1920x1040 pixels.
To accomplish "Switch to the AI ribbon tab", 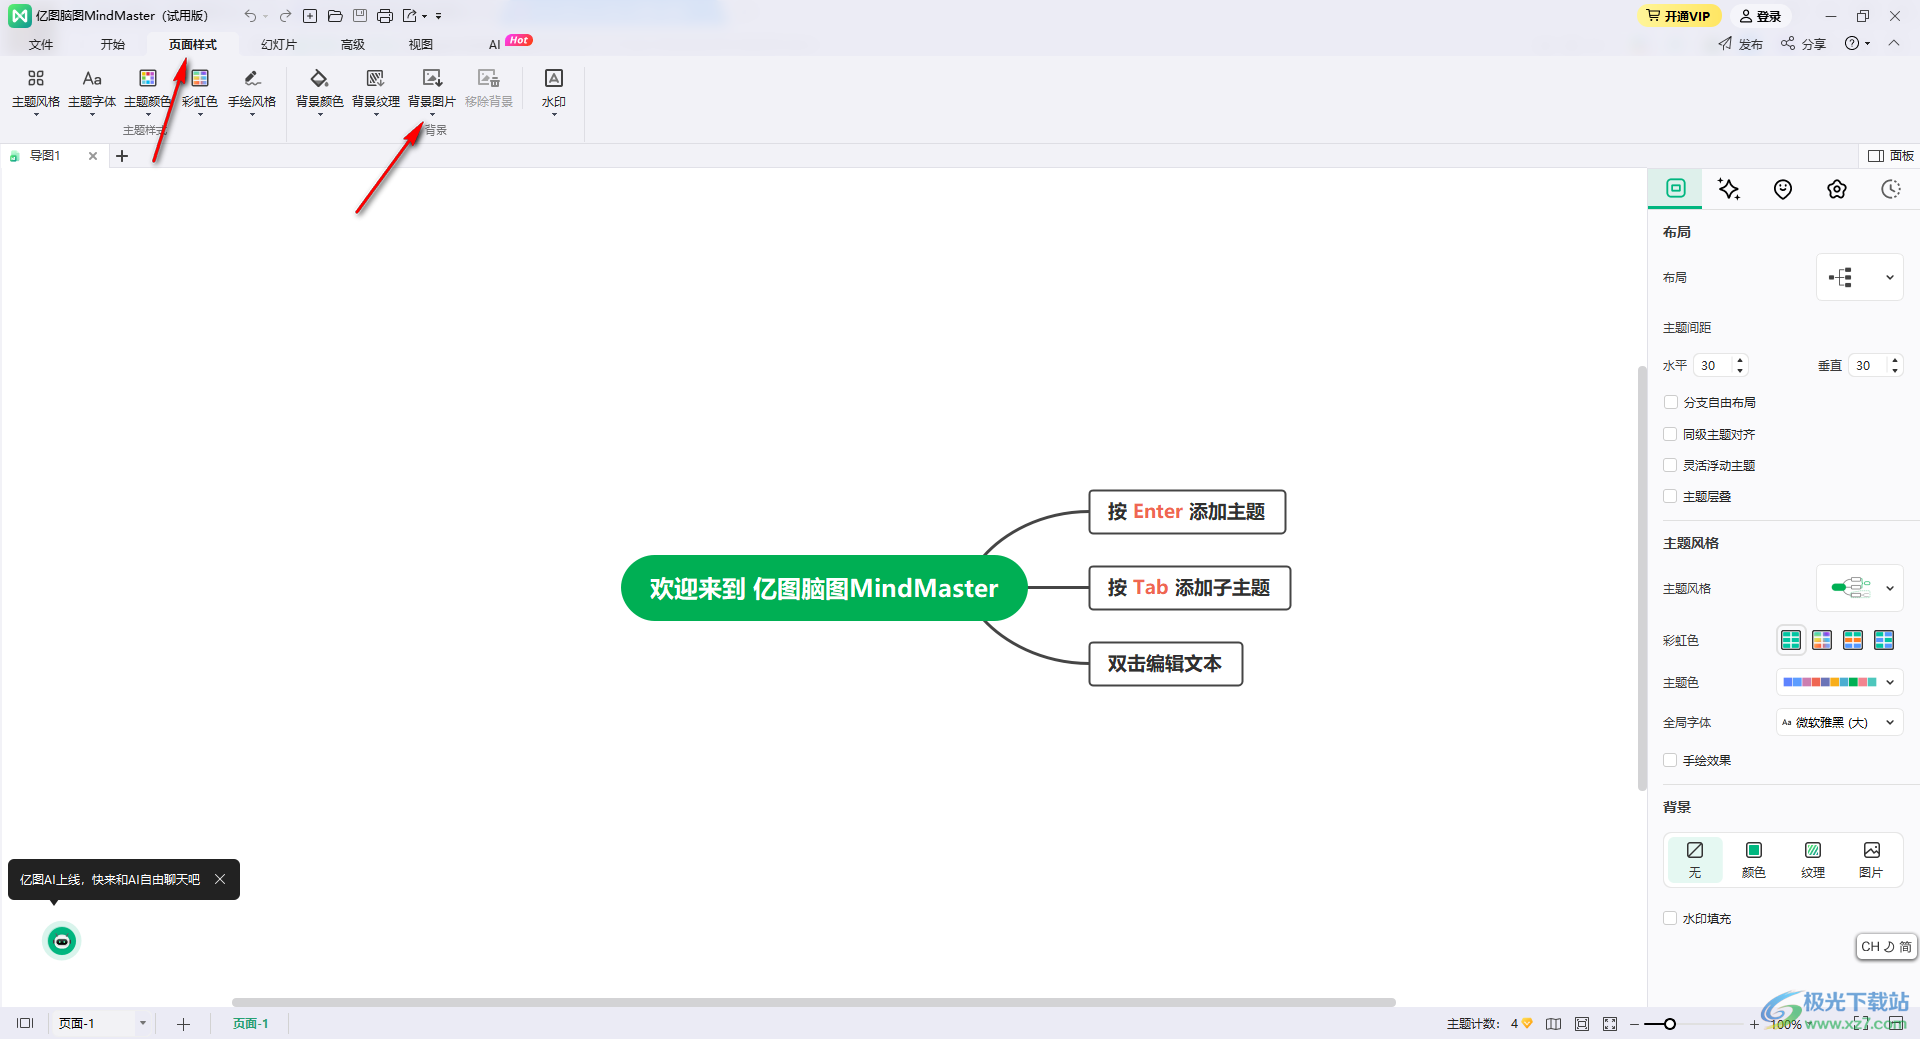I will point(494,44).
